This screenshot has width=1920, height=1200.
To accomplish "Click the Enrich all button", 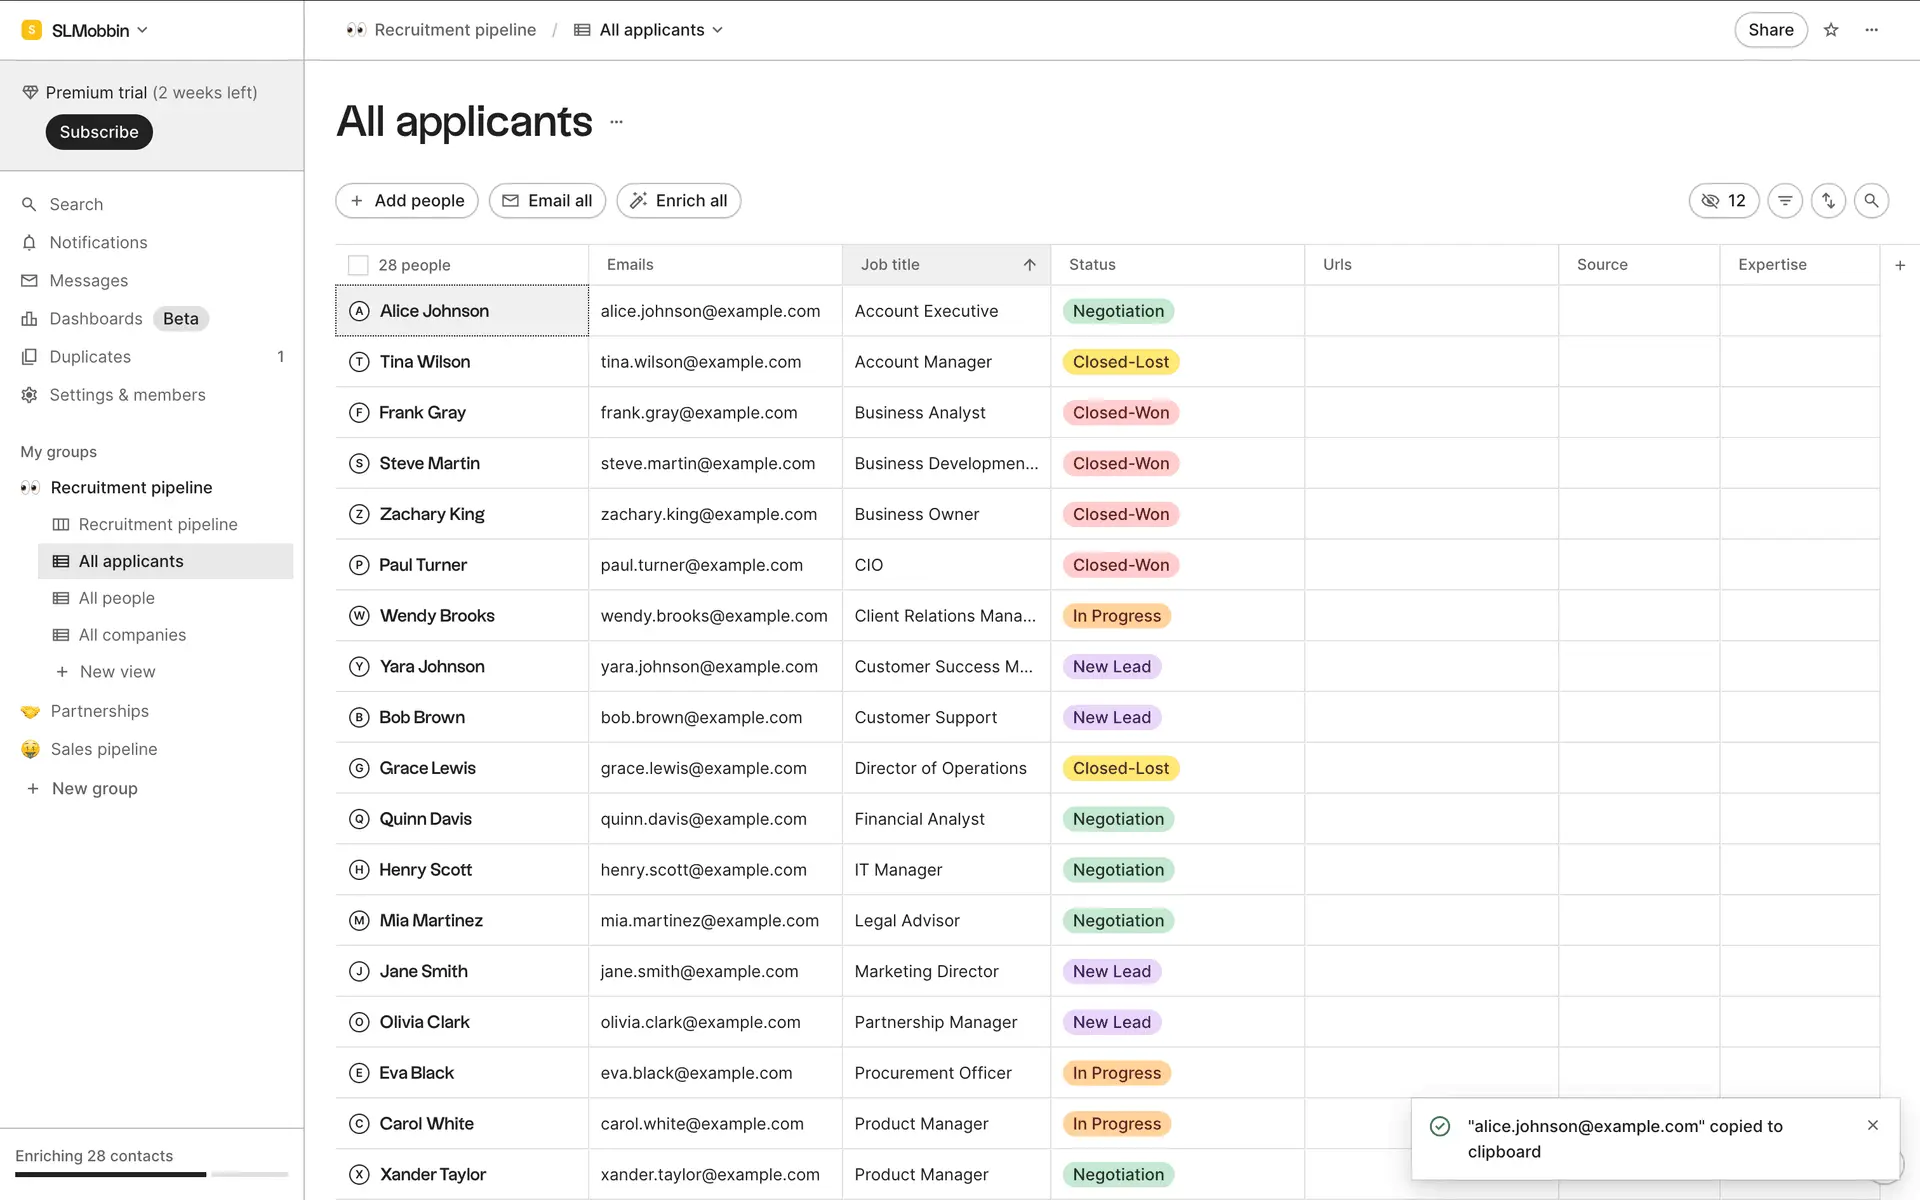I will click(x=678, y=201).
